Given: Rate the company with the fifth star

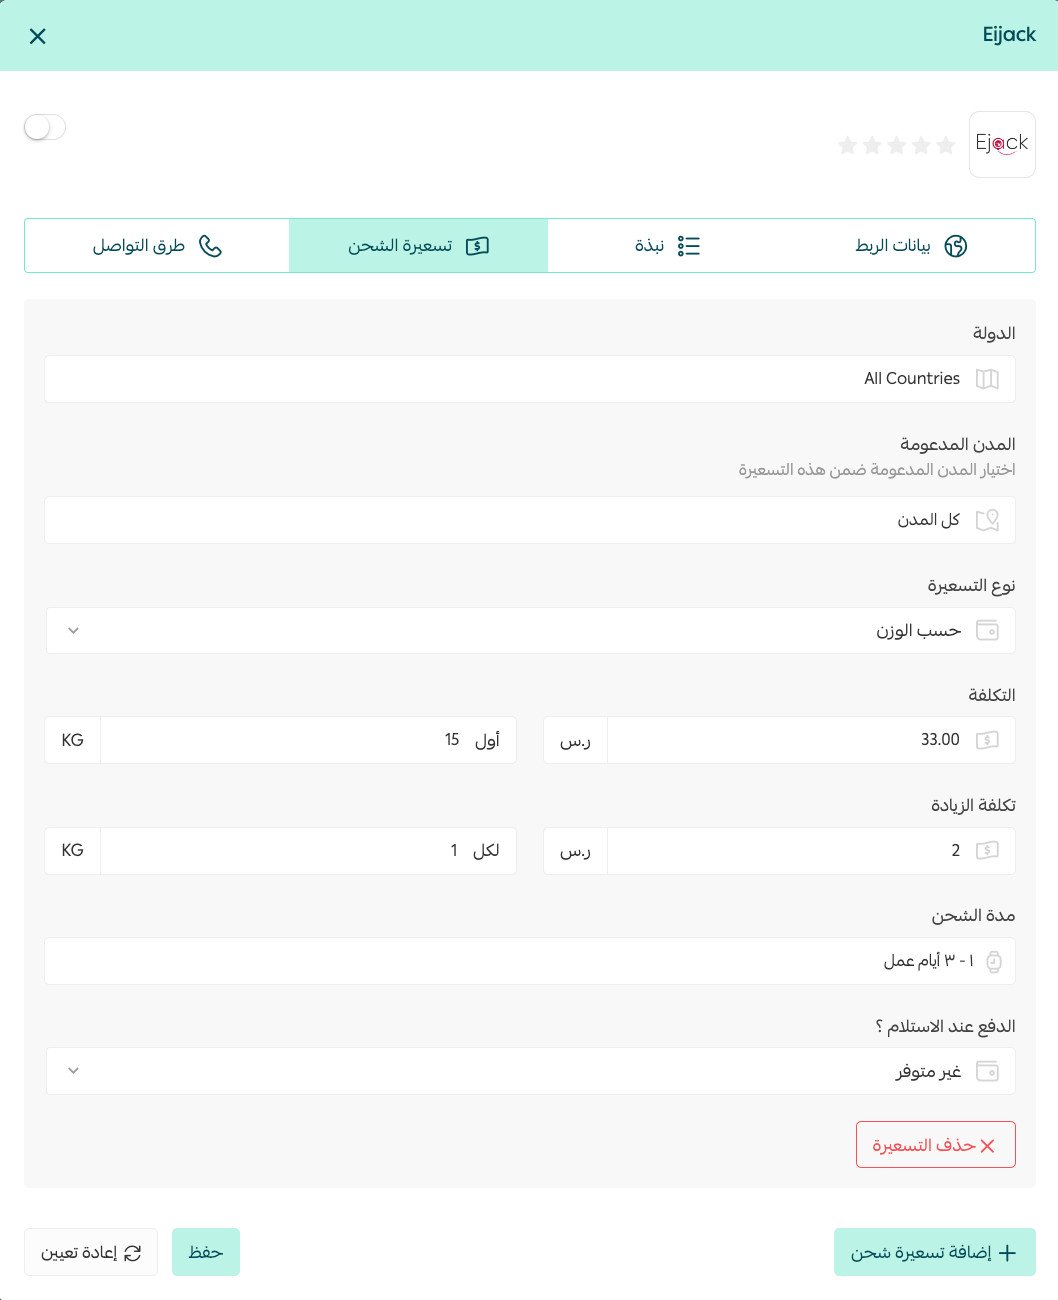Looking at the screenshot, I should tap(847, 146).
